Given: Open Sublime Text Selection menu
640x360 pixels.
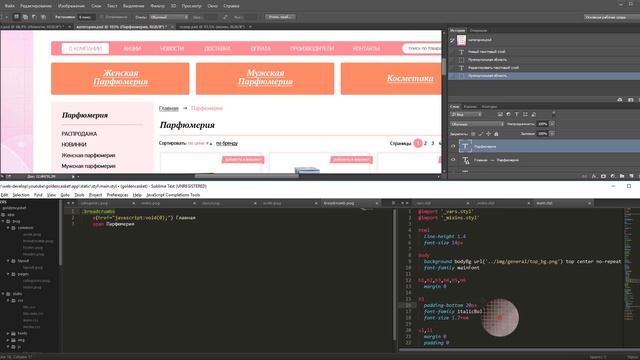Looking at the screenshot, I should (21, 195).
